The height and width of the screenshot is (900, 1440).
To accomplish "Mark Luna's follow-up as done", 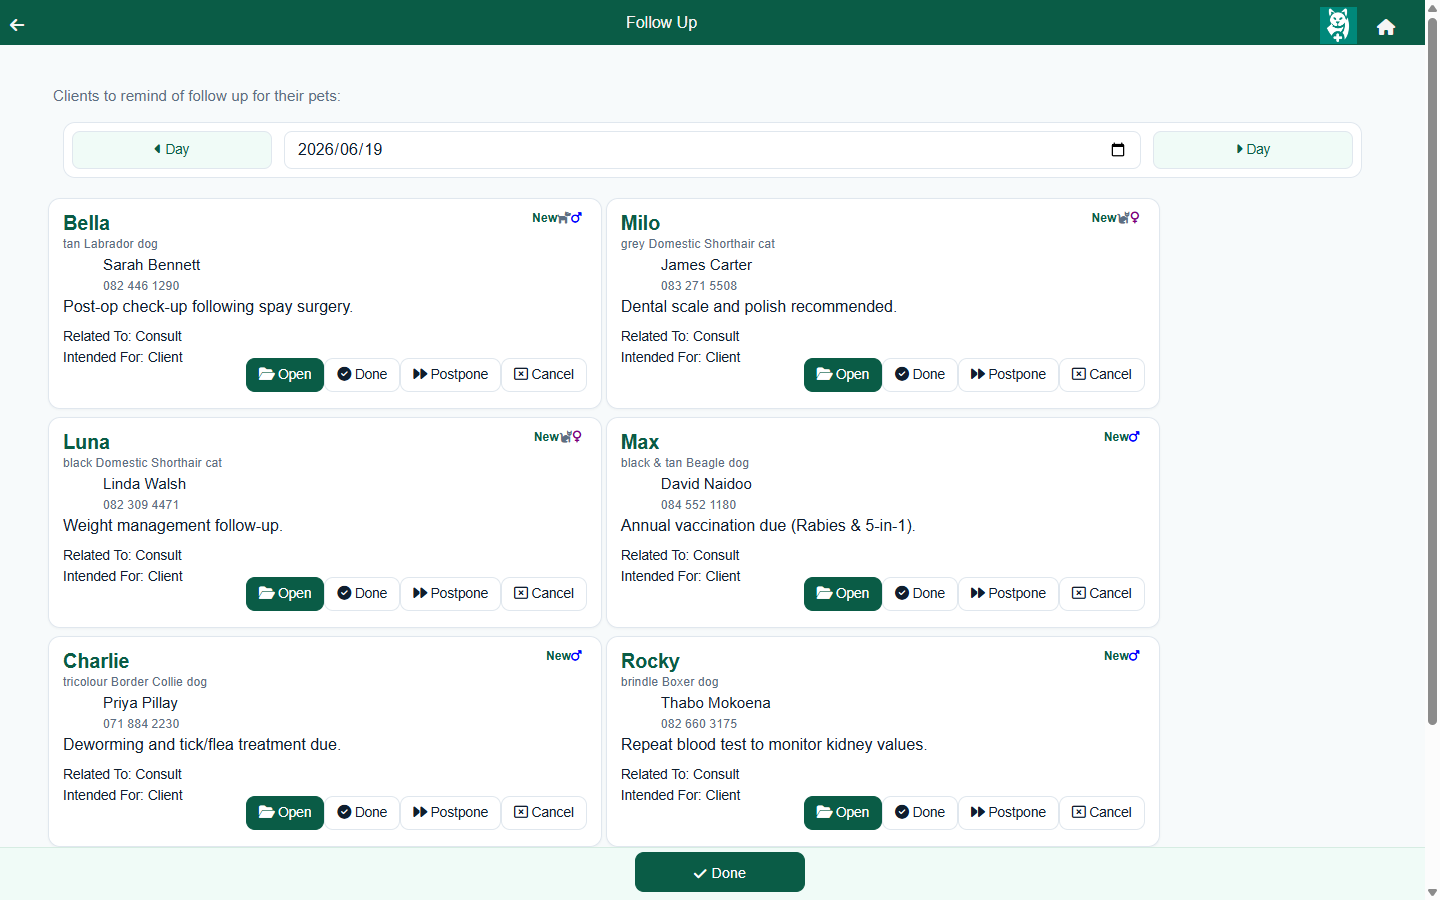I will (362, 594).
